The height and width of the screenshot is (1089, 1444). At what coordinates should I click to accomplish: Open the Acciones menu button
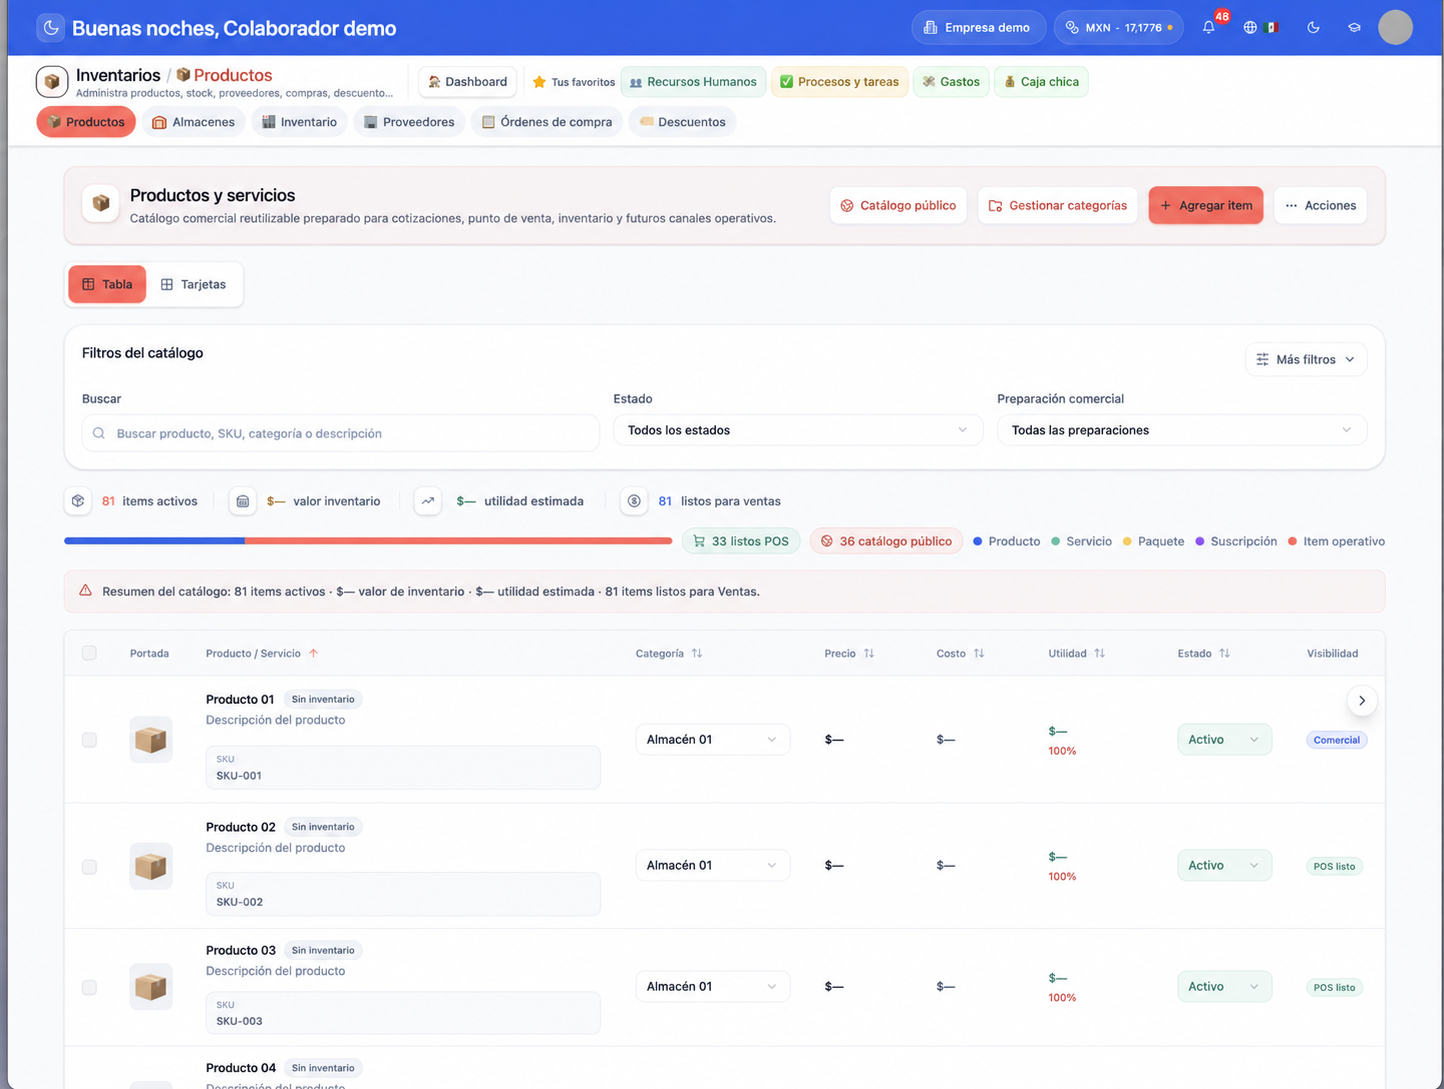tap(1321, 205)
